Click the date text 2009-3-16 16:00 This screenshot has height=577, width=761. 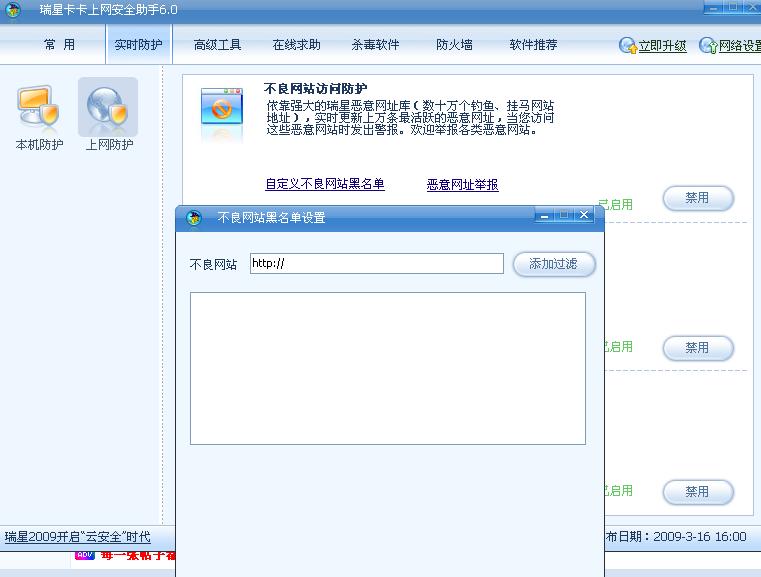click(699, 536)
